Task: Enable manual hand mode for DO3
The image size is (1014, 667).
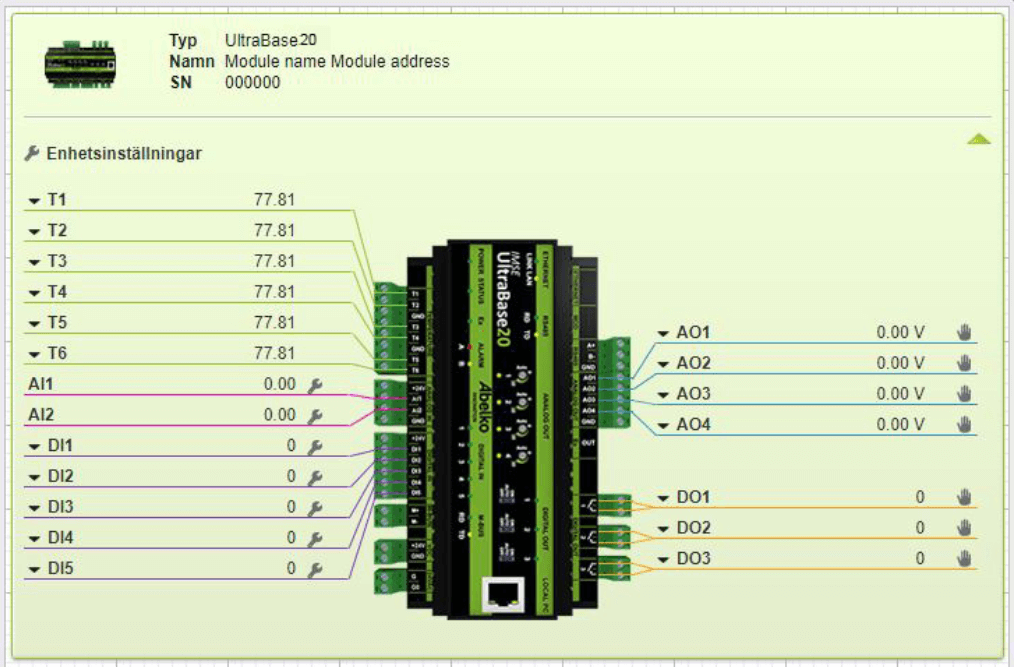Action: tap(964, 559)
